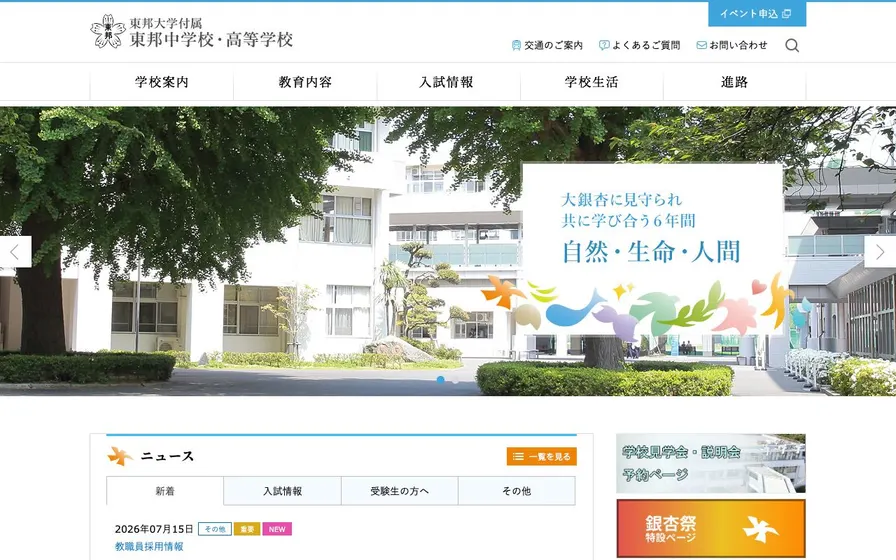This screenshot has height=560, width=896.
Task: Open 学校案内 menu
Action: click(x=162, y=82)
